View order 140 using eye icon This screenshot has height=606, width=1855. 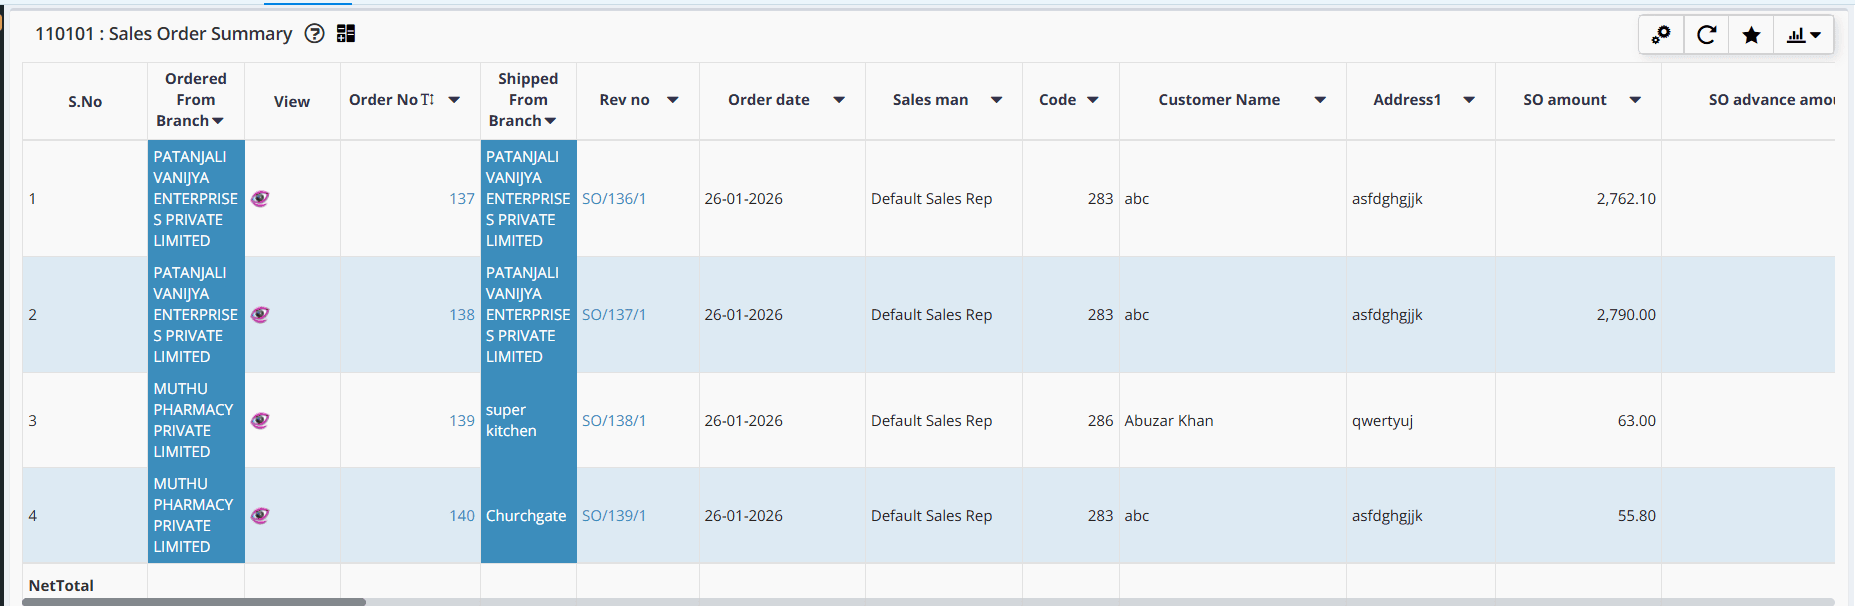click(x=260, y=516)
